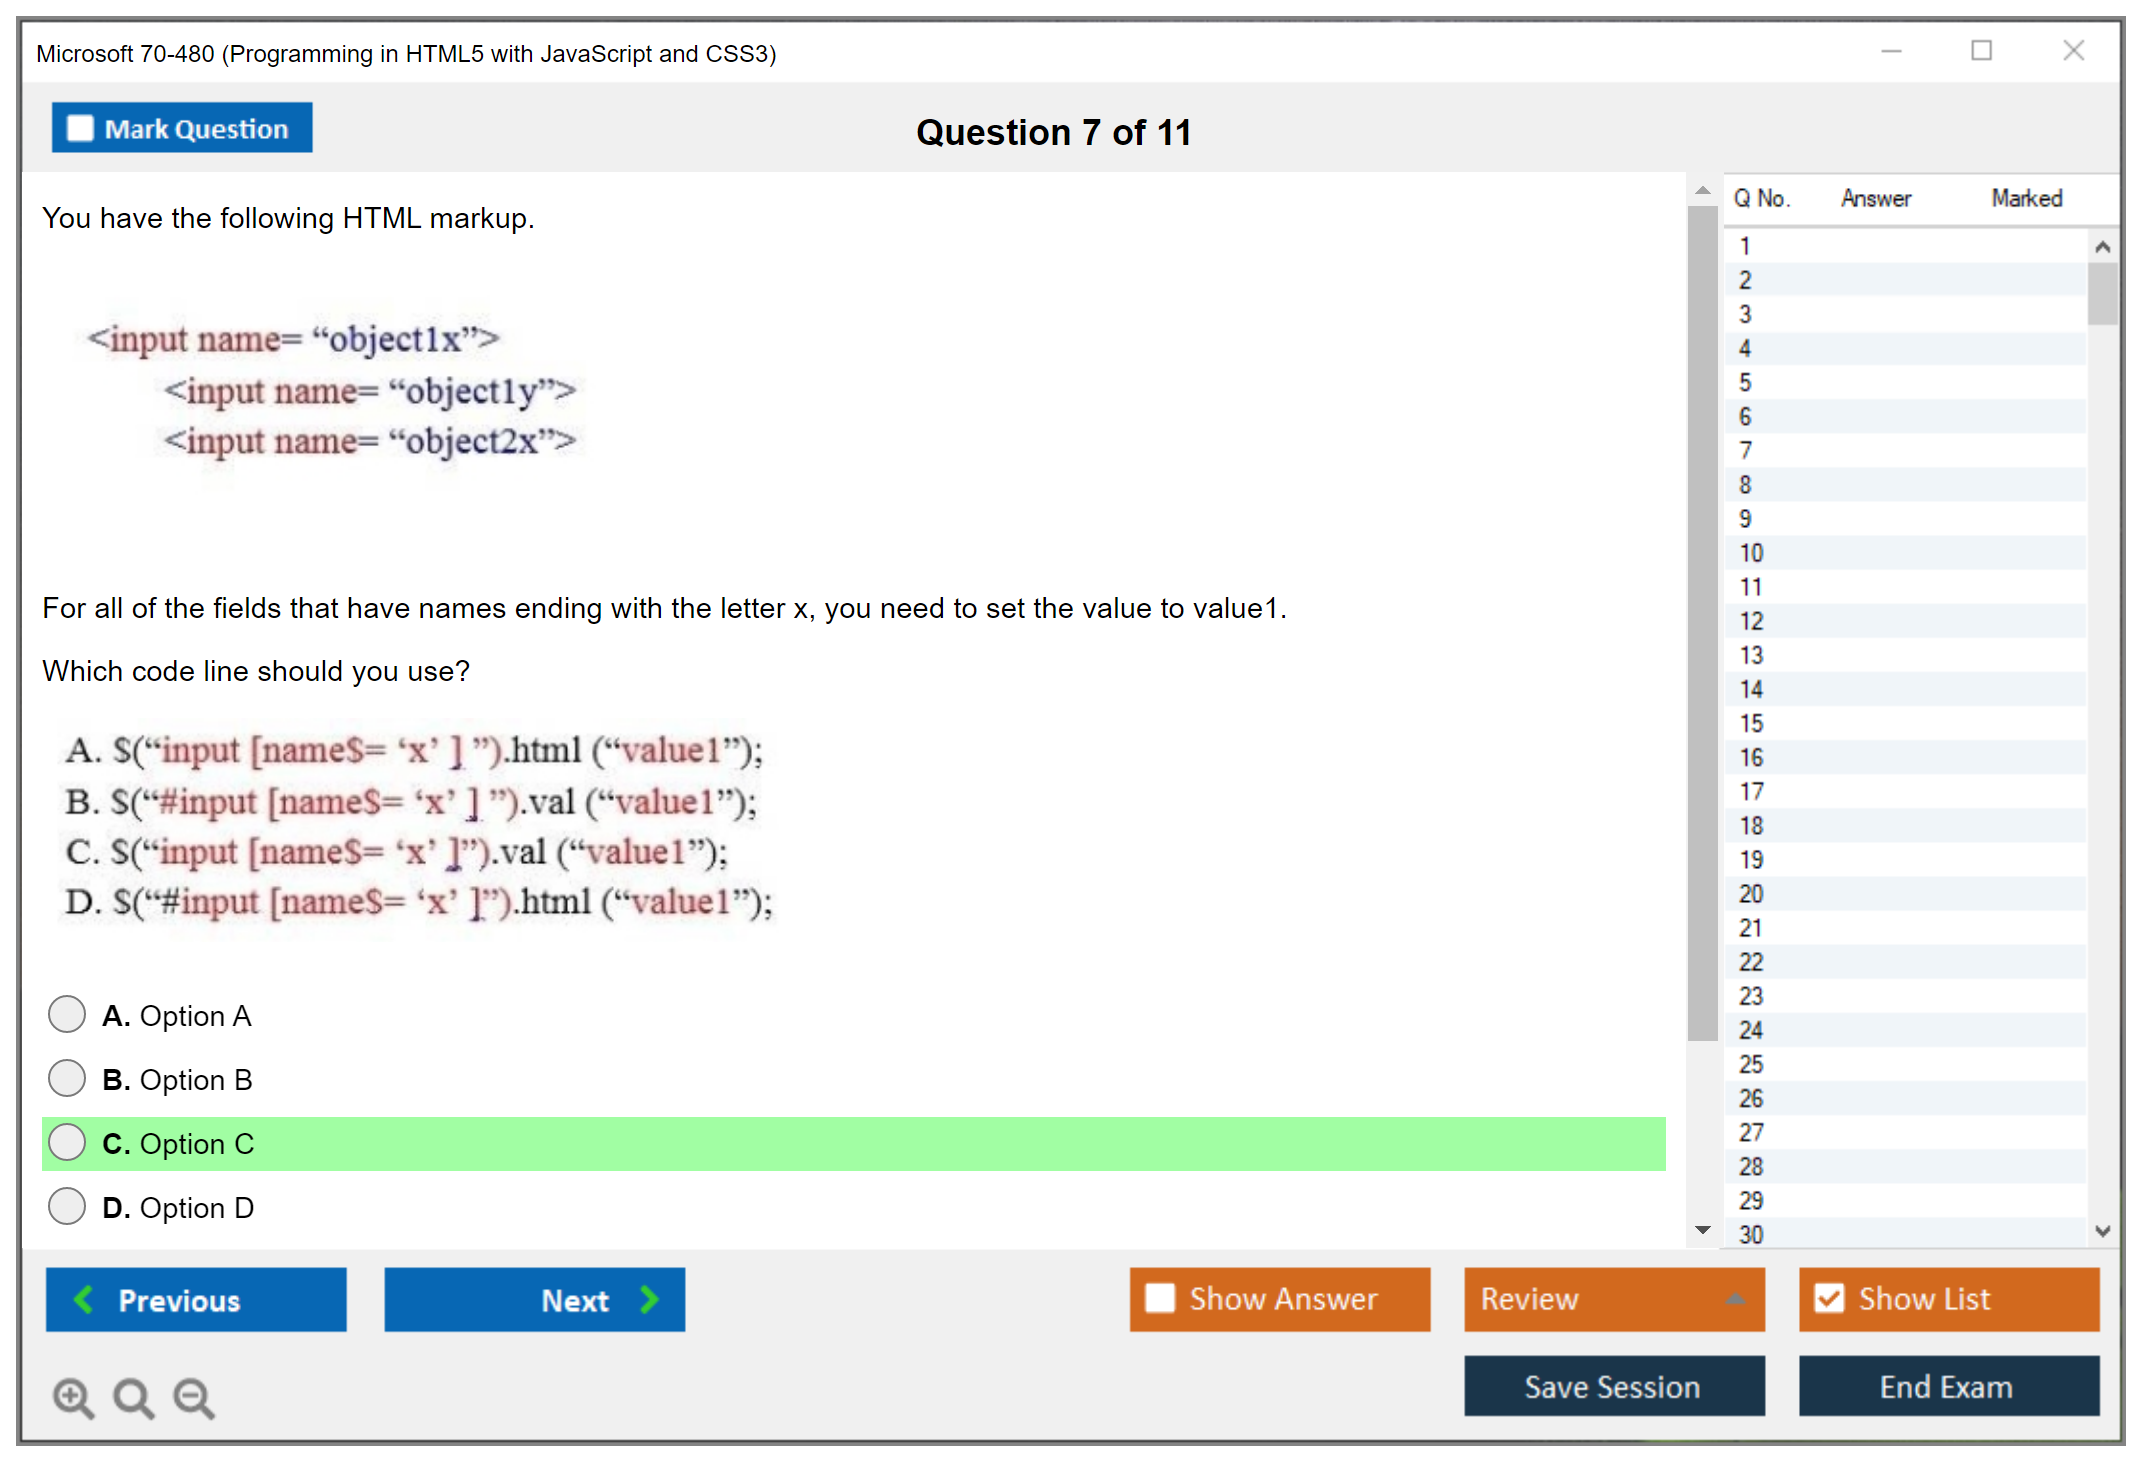Click the zoom in magnifier icon

point(73,1397)
